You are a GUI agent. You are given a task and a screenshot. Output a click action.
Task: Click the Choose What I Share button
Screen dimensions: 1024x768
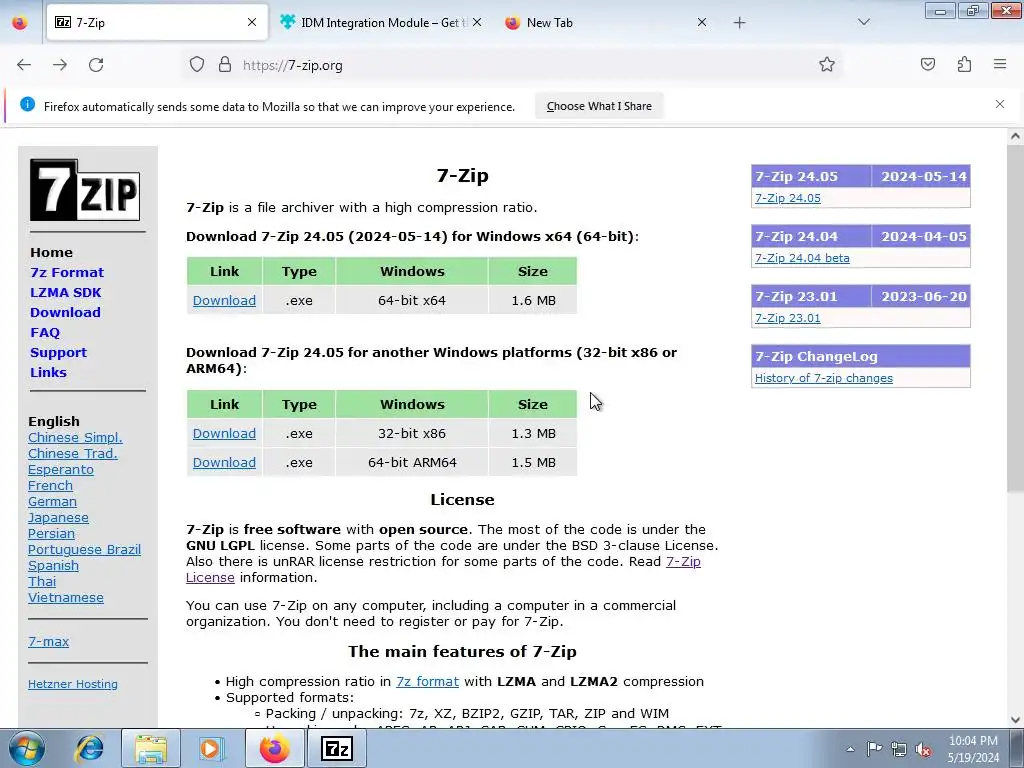pos(599,106)
